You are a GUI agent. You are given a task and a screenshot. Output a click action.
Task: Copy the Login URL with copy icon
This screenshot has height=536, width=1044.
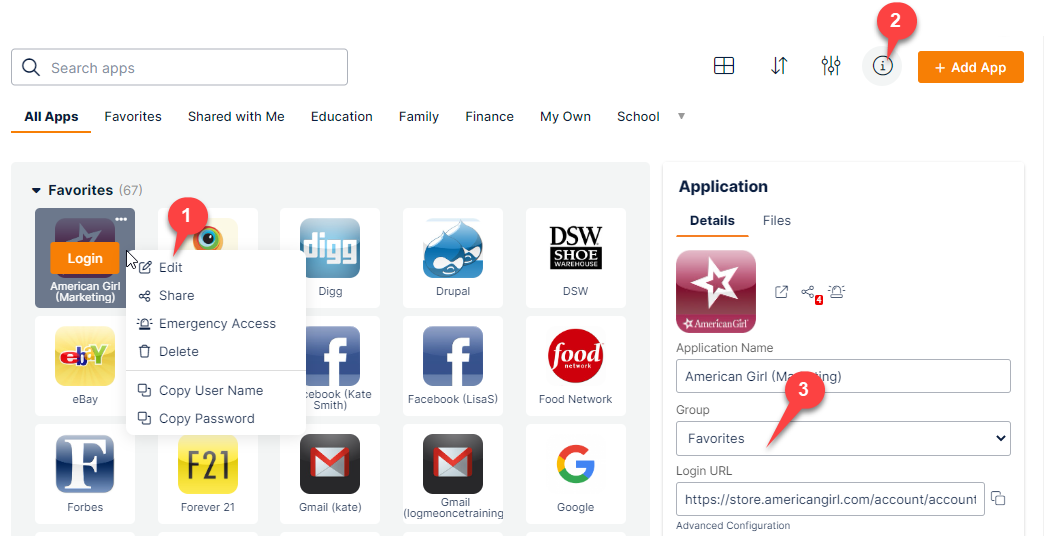[x=997, y=498]
